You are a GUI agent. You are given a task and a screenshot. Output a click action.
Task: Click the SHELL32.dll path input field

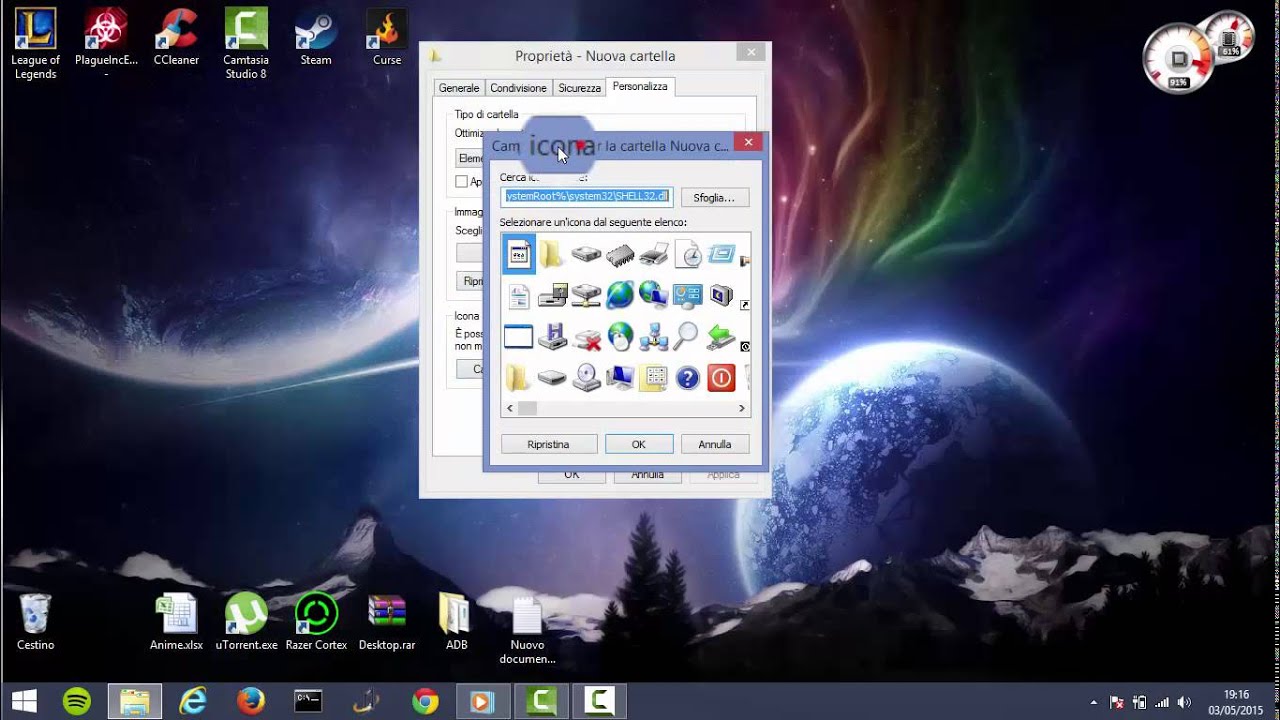tap(586, 197)
